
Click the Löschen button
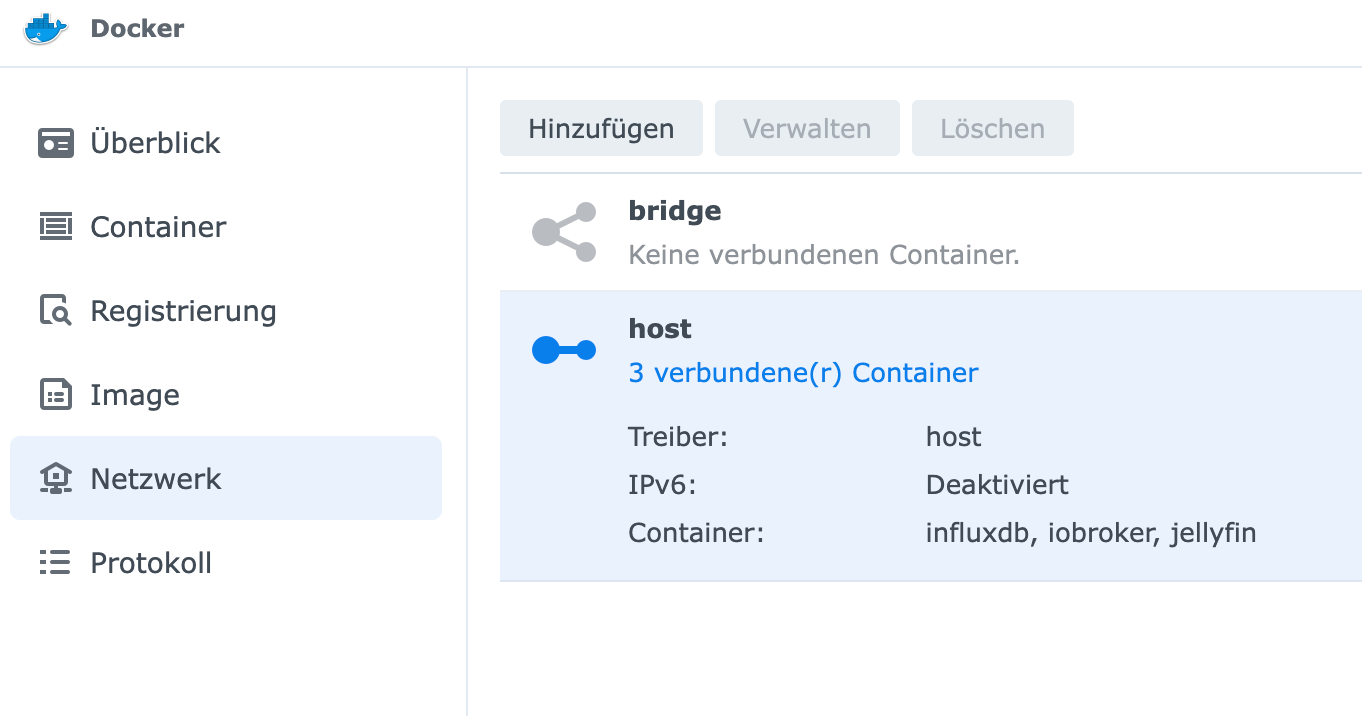[992, 128]
